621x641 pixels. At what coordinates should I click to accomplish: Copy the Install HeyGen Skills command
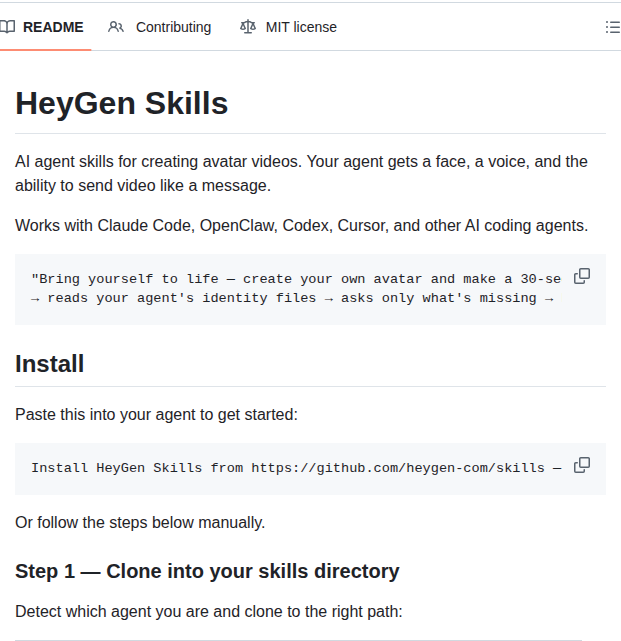click(x=582, y=465)
